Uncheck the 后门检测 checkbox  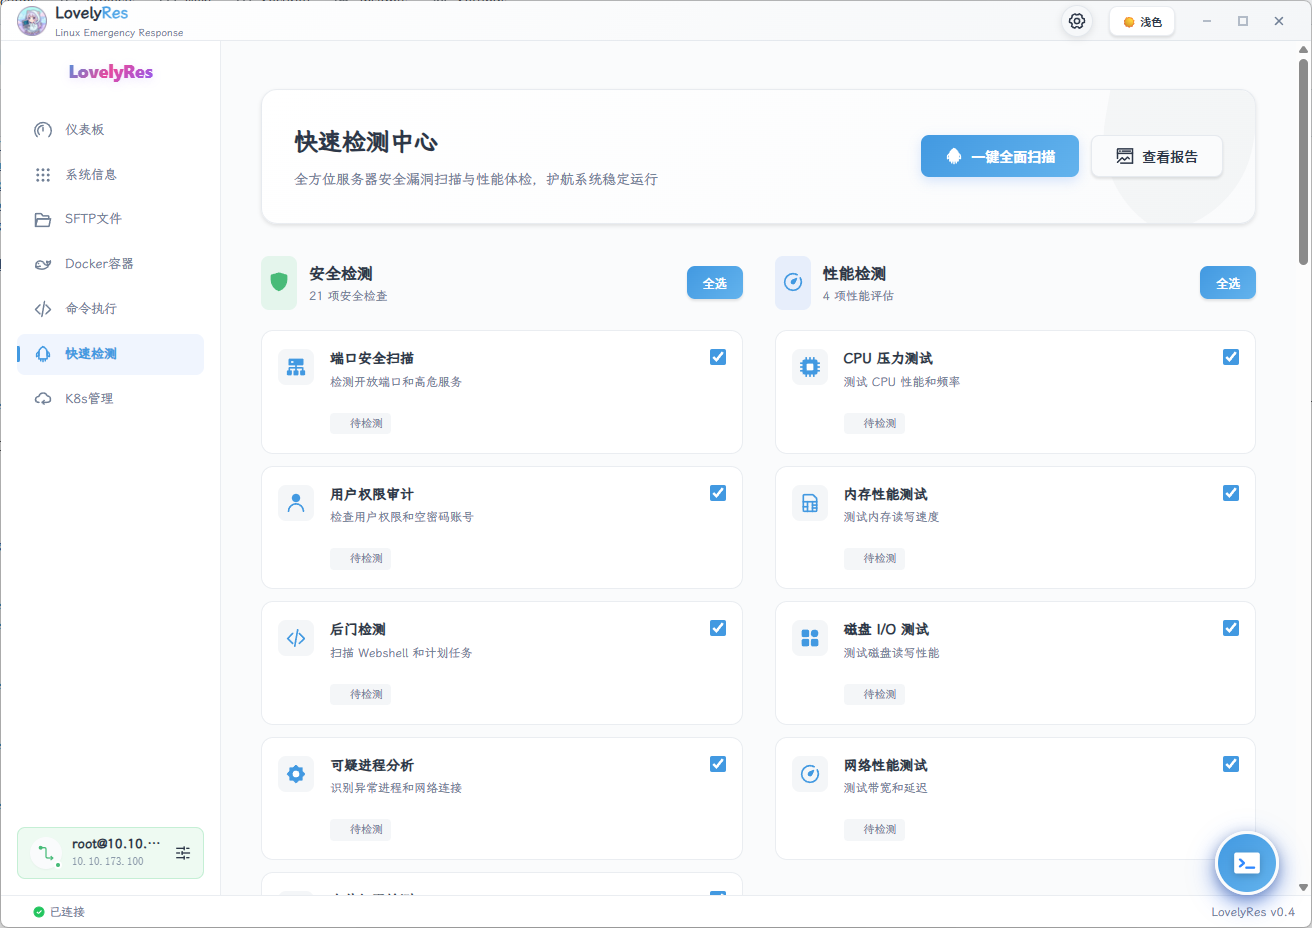718,628
